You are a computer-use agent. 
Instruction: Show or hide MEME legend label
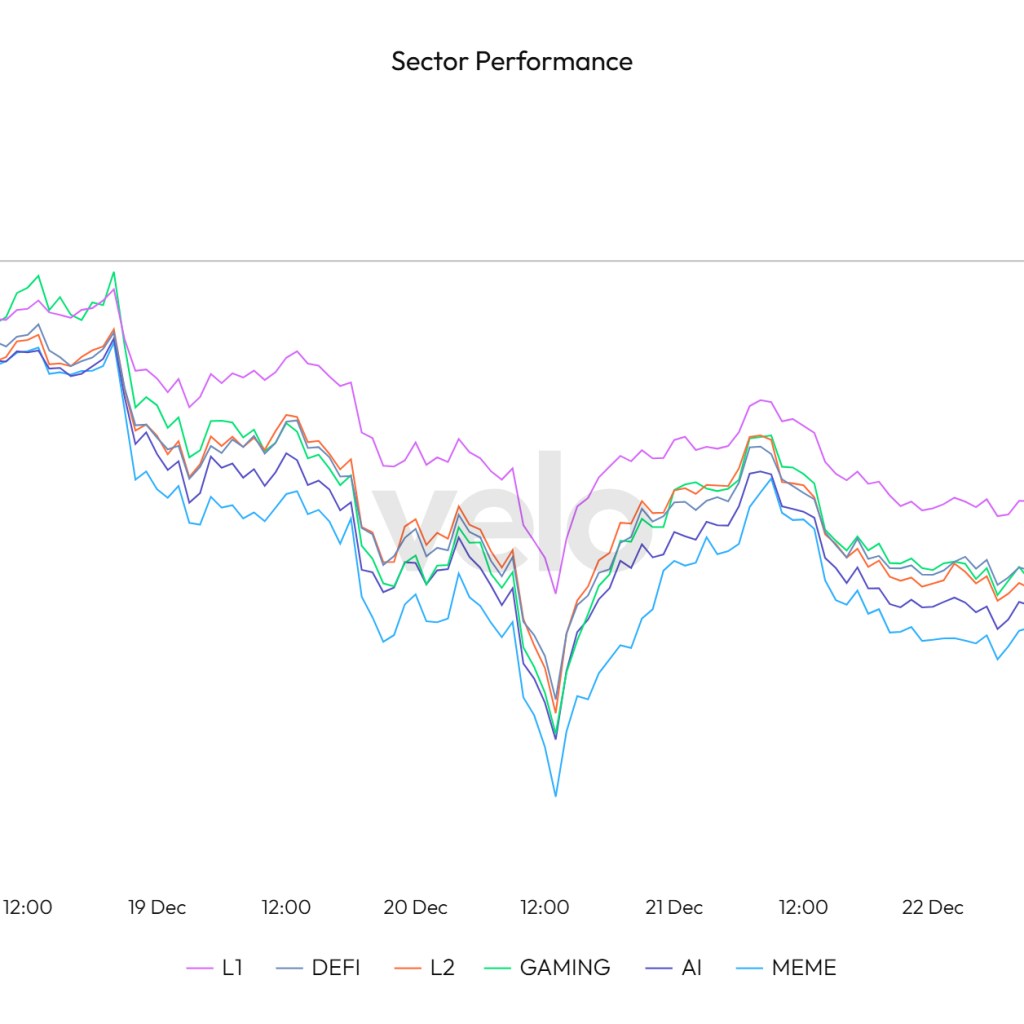point(803,968)
